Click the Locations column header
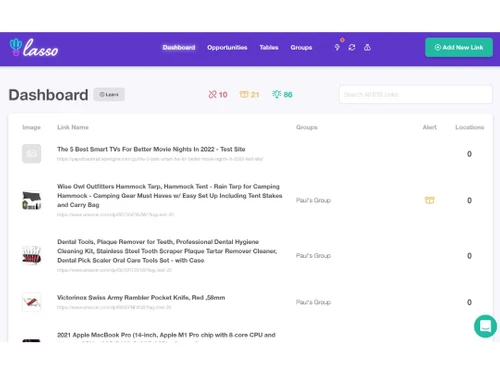Viewport: 500px width, 375px height. [x=469, y=127]
